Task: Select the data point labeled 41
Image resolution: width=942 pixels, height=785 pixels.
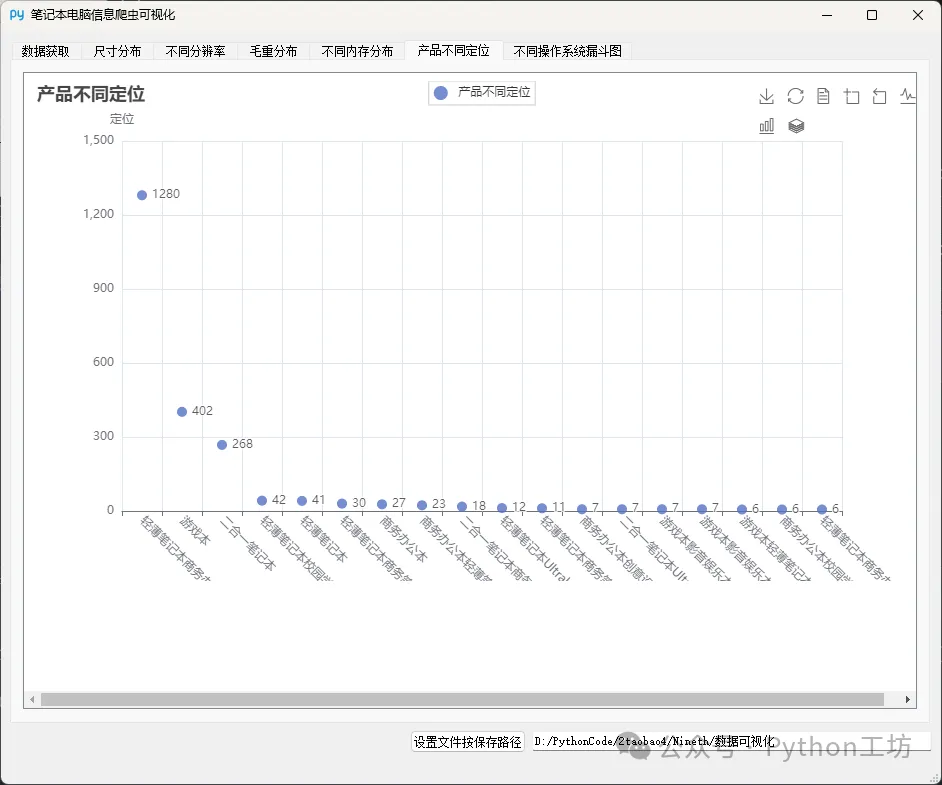Action: click(x=302, y=501)
